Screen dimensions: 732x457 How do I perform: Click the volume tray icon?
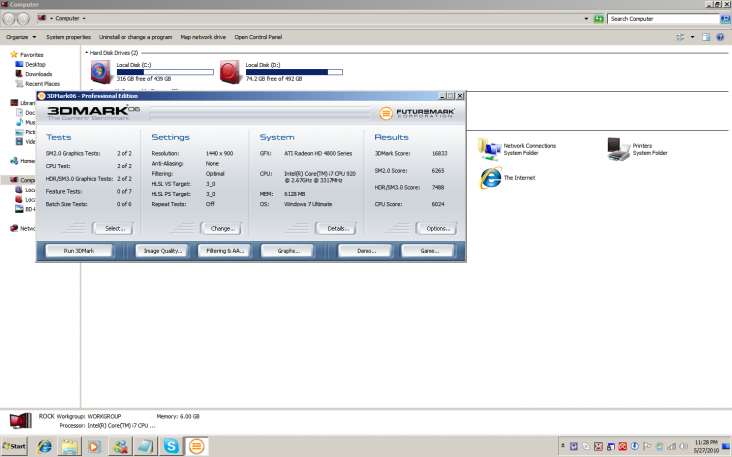tap(684, 447)
